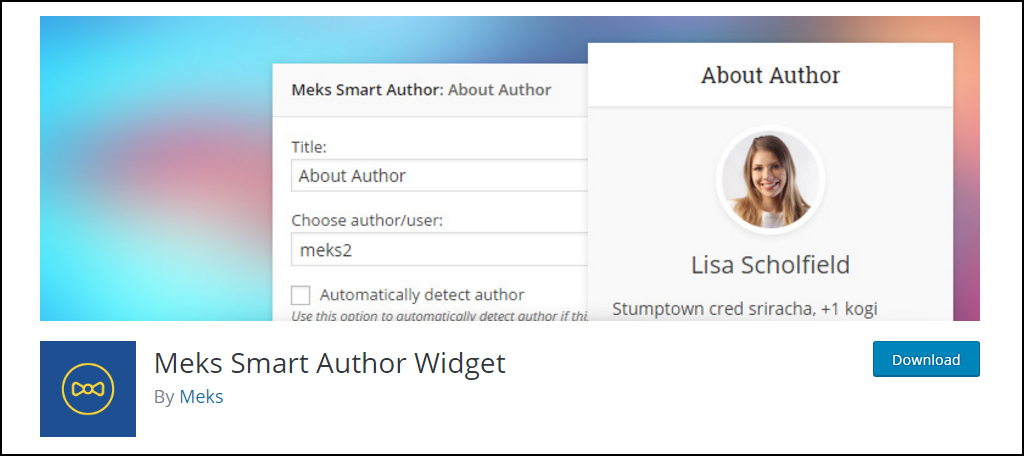
Task: Click the blue Download button
Action: click(926, 359)
